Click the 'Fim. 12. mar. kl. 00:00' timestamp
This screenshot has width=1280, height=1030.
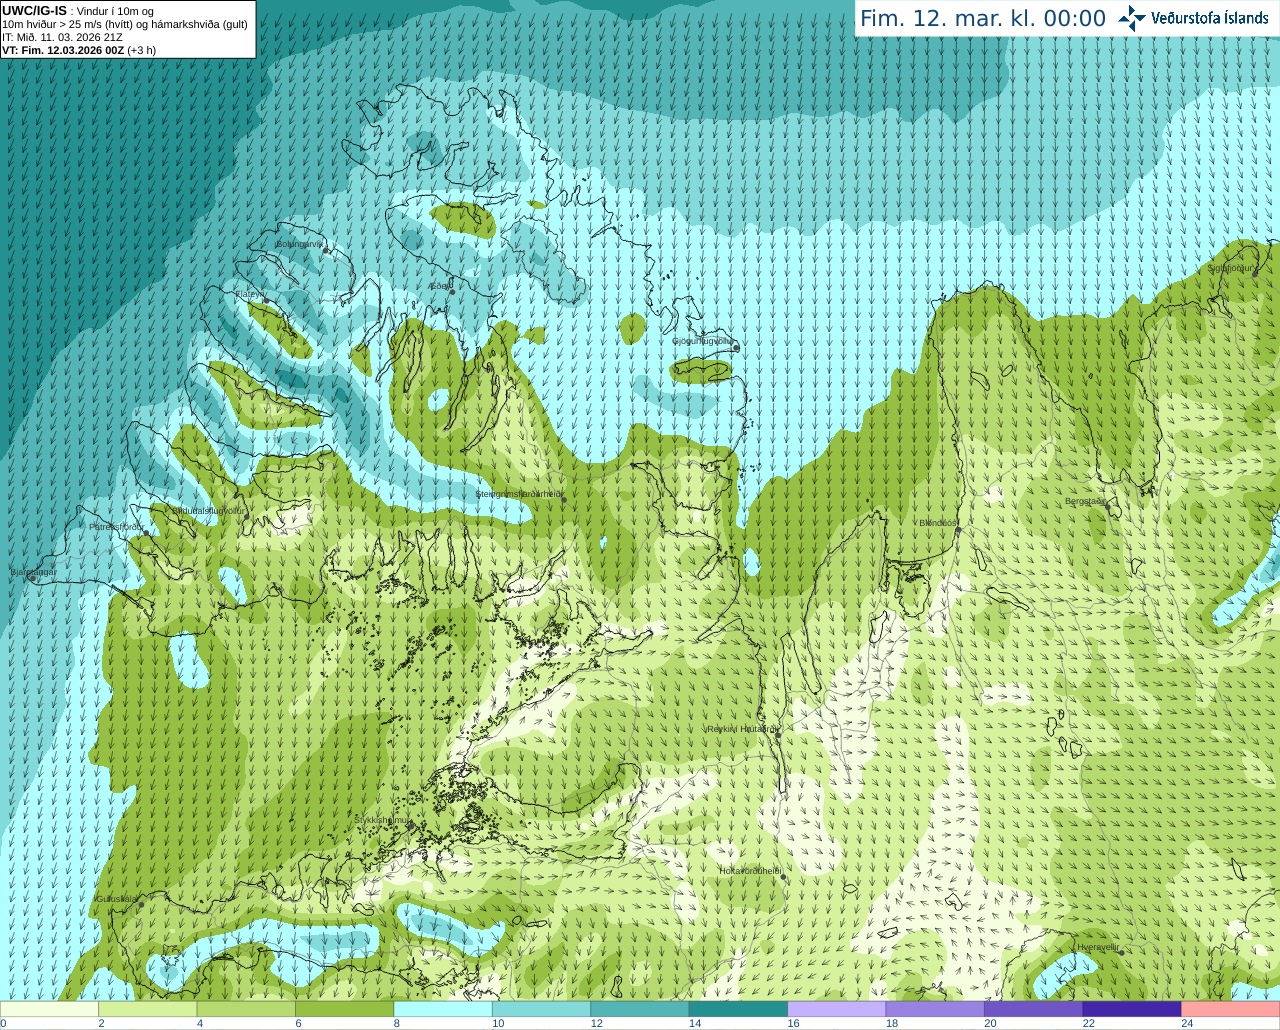983,19
